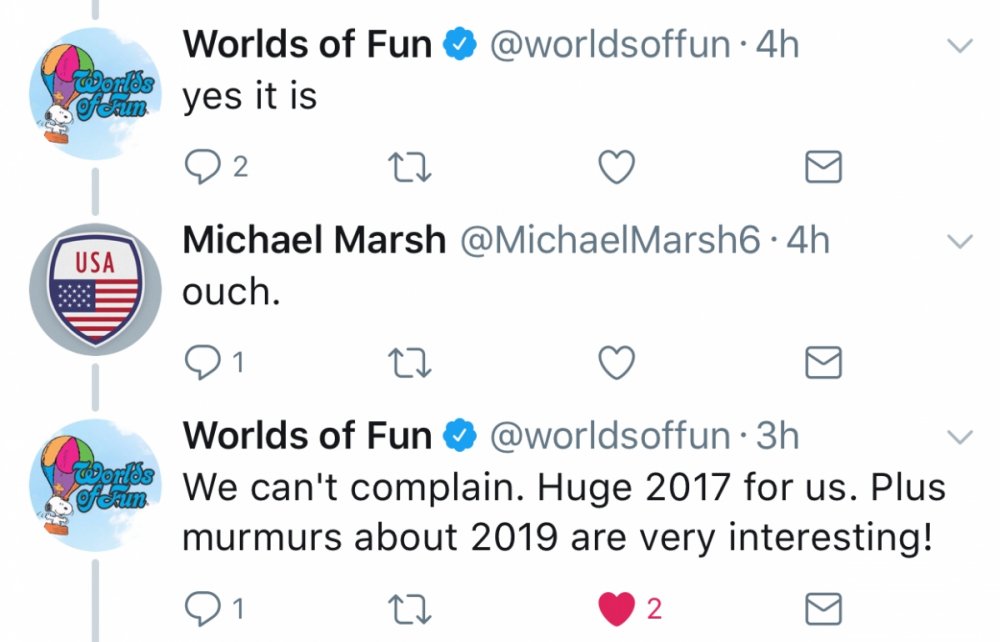
Task: Message the "We can't complain" tweet envelope icon
Action: pos(823,607)
